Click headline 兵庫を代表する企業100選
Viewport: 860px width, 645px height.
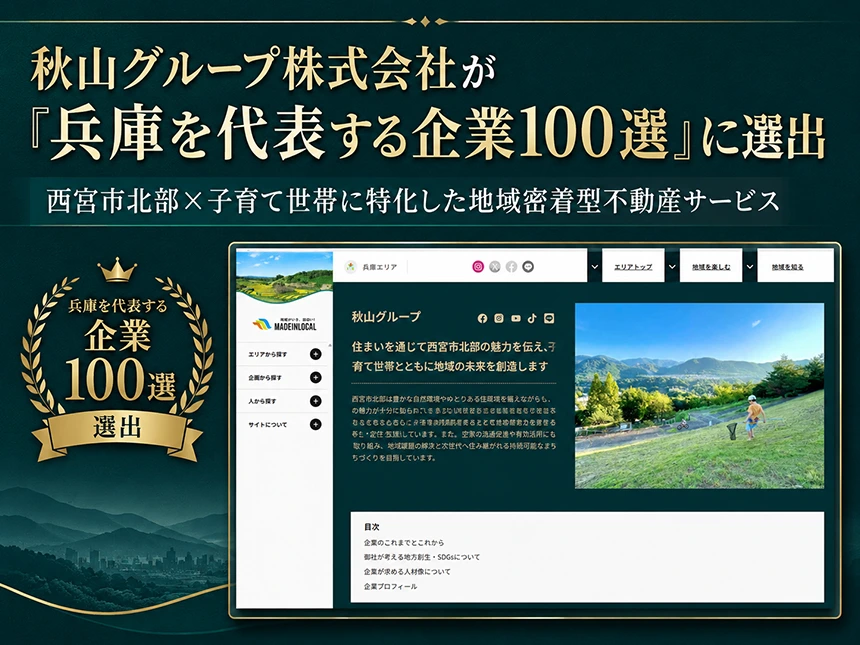point(360,134)
